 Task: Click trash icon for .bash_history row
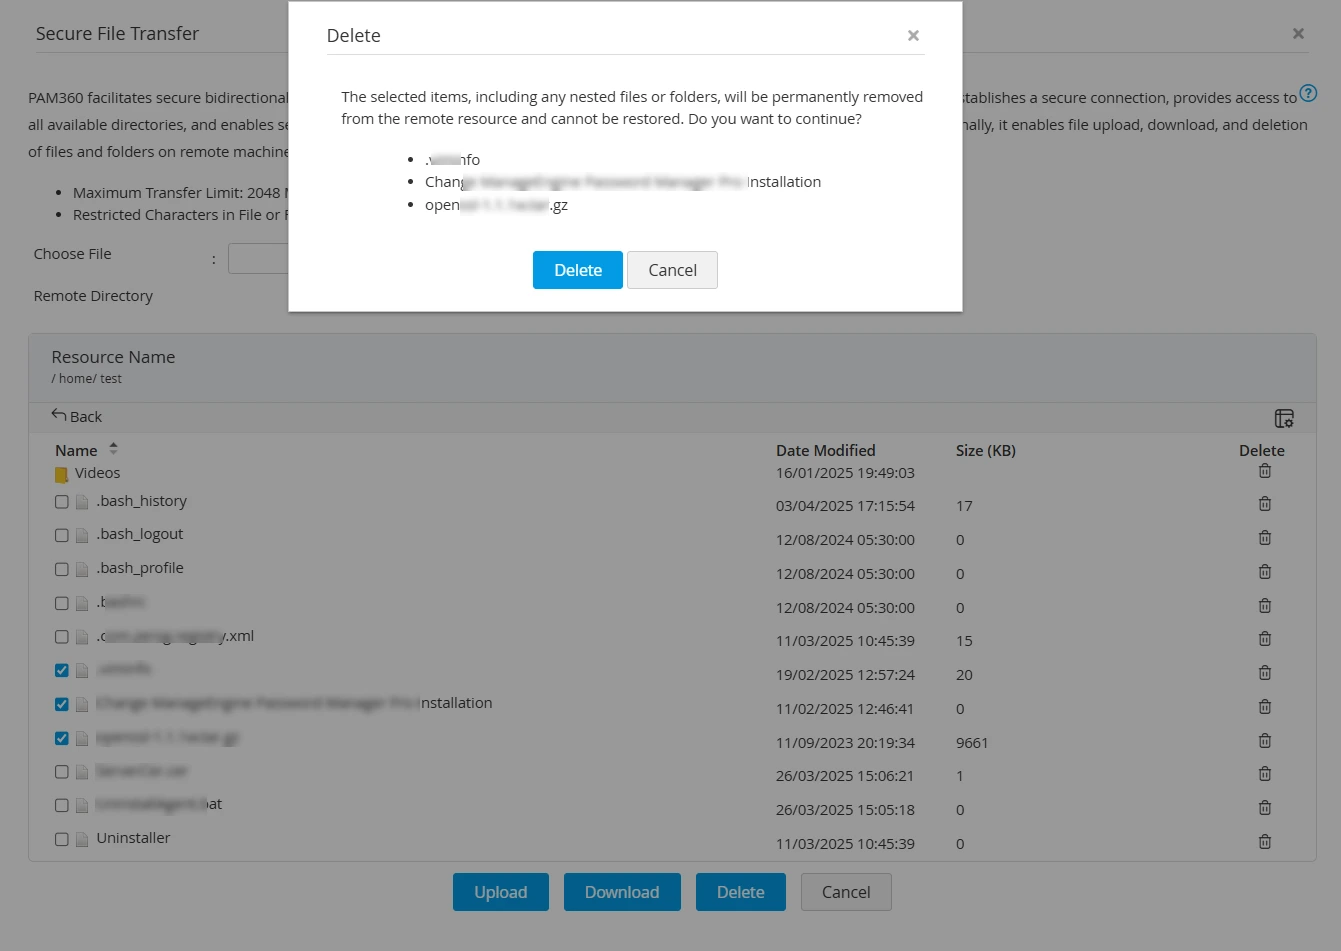pyautogui.click(x=1265, y=504)
